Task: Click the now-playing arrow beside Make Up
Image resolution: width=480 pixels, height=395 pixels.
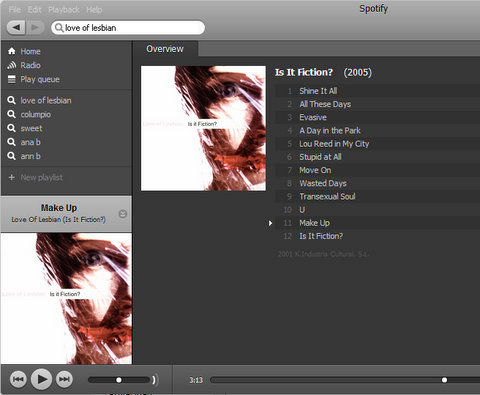Action: (270, 223)
